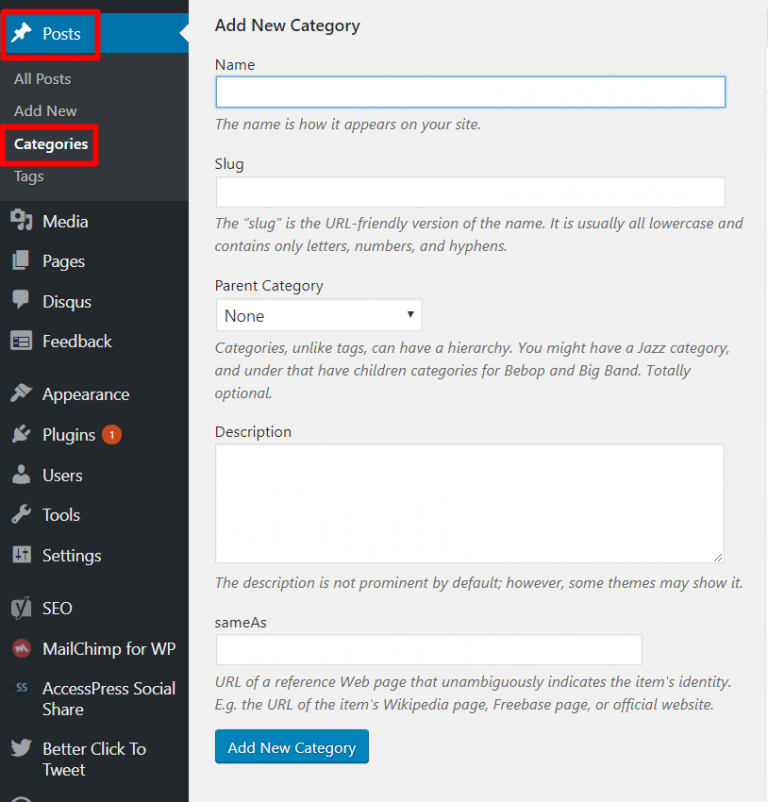Click the Disqus speech bubble icon

pos(22,301)
